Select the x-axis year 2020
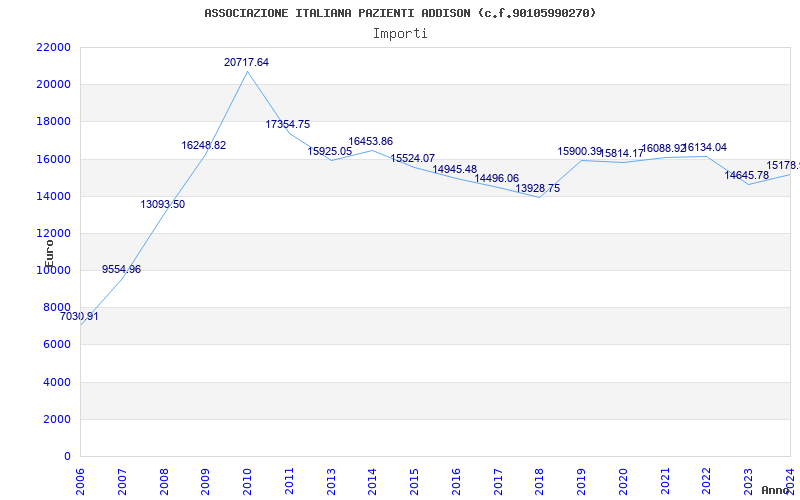The width and height of the screenshot is (800, 500). (623, 481)
